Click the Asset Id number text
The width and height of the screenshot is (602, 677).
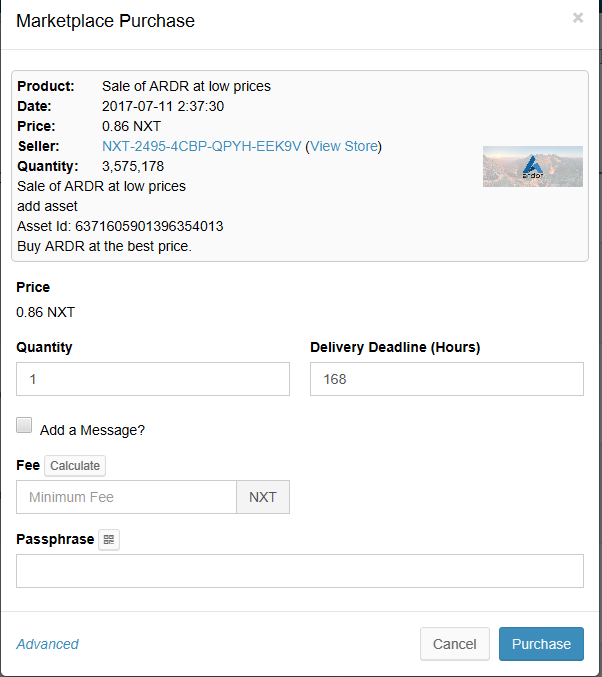[149, 226]
